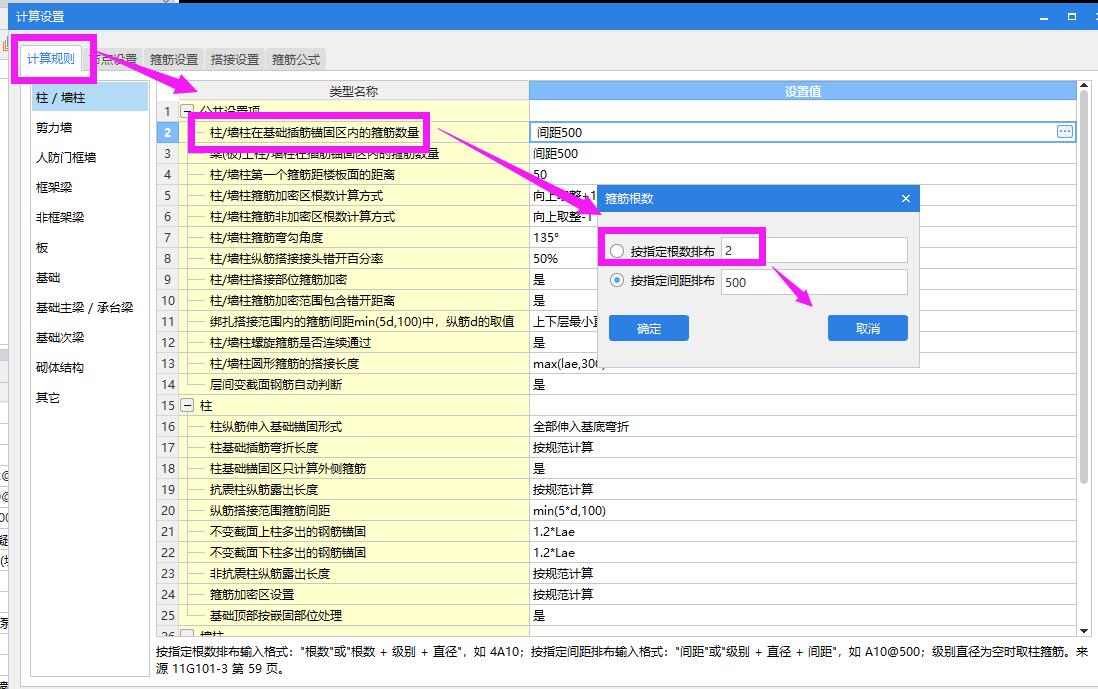The image size is (1098, 689).
Task: Collapse the 公共设置项 group in row 1
Action: point(187,111)
